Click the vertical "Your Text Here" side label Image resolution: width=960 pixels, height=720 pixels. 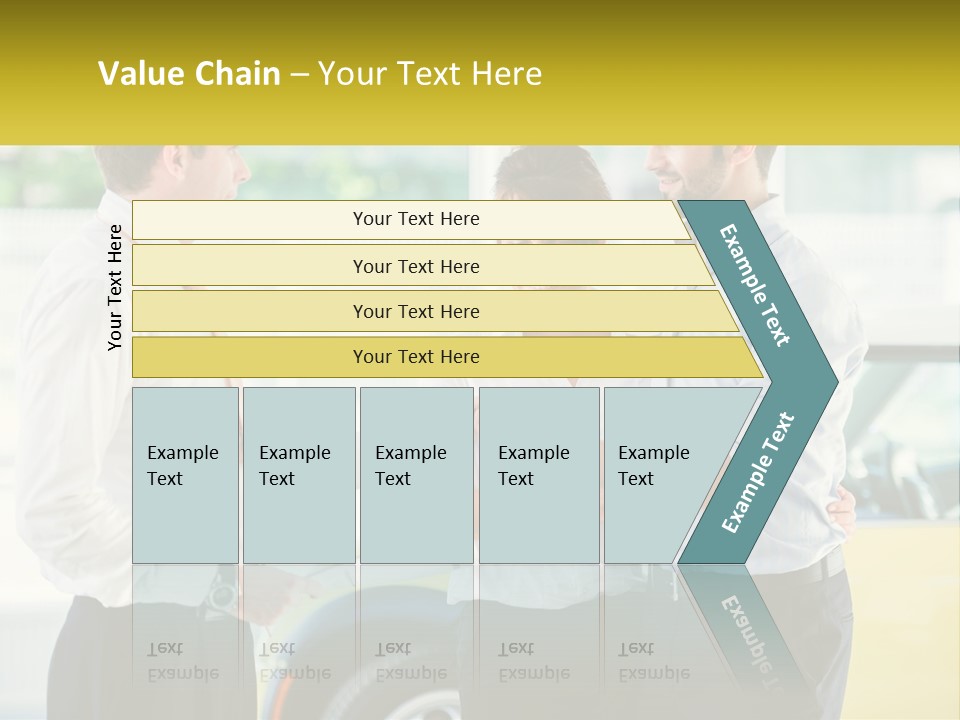(x=115, y=287)
